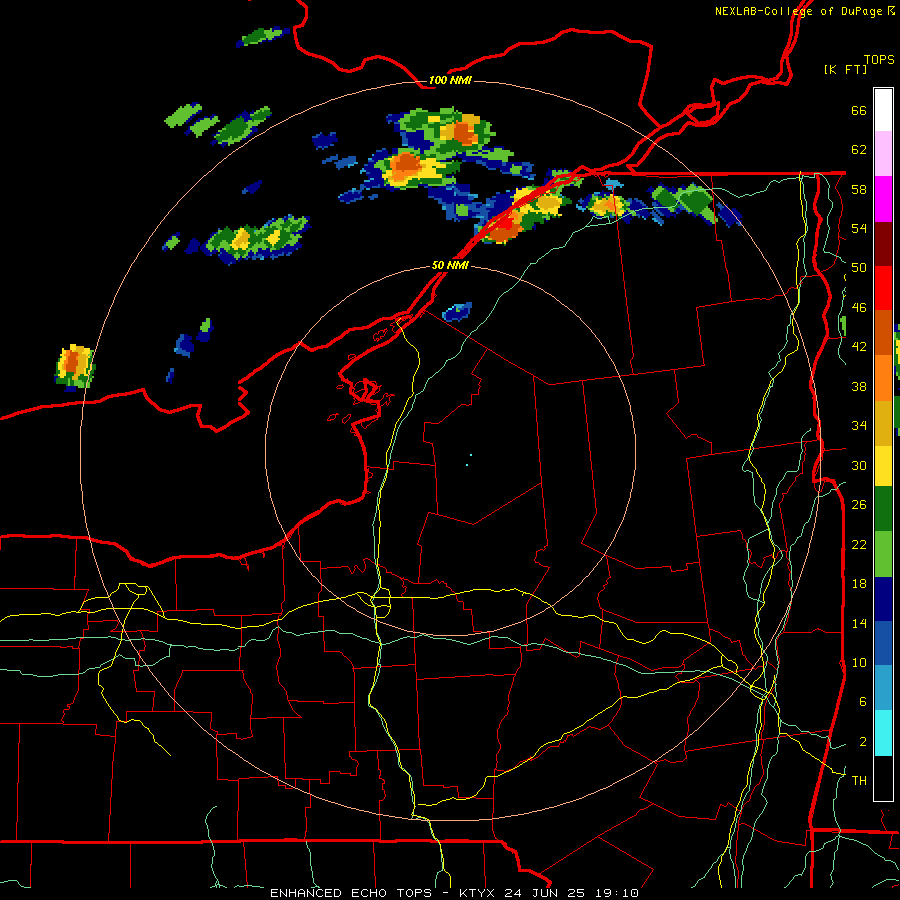Click the 38 value on the legend

[859, 386]
